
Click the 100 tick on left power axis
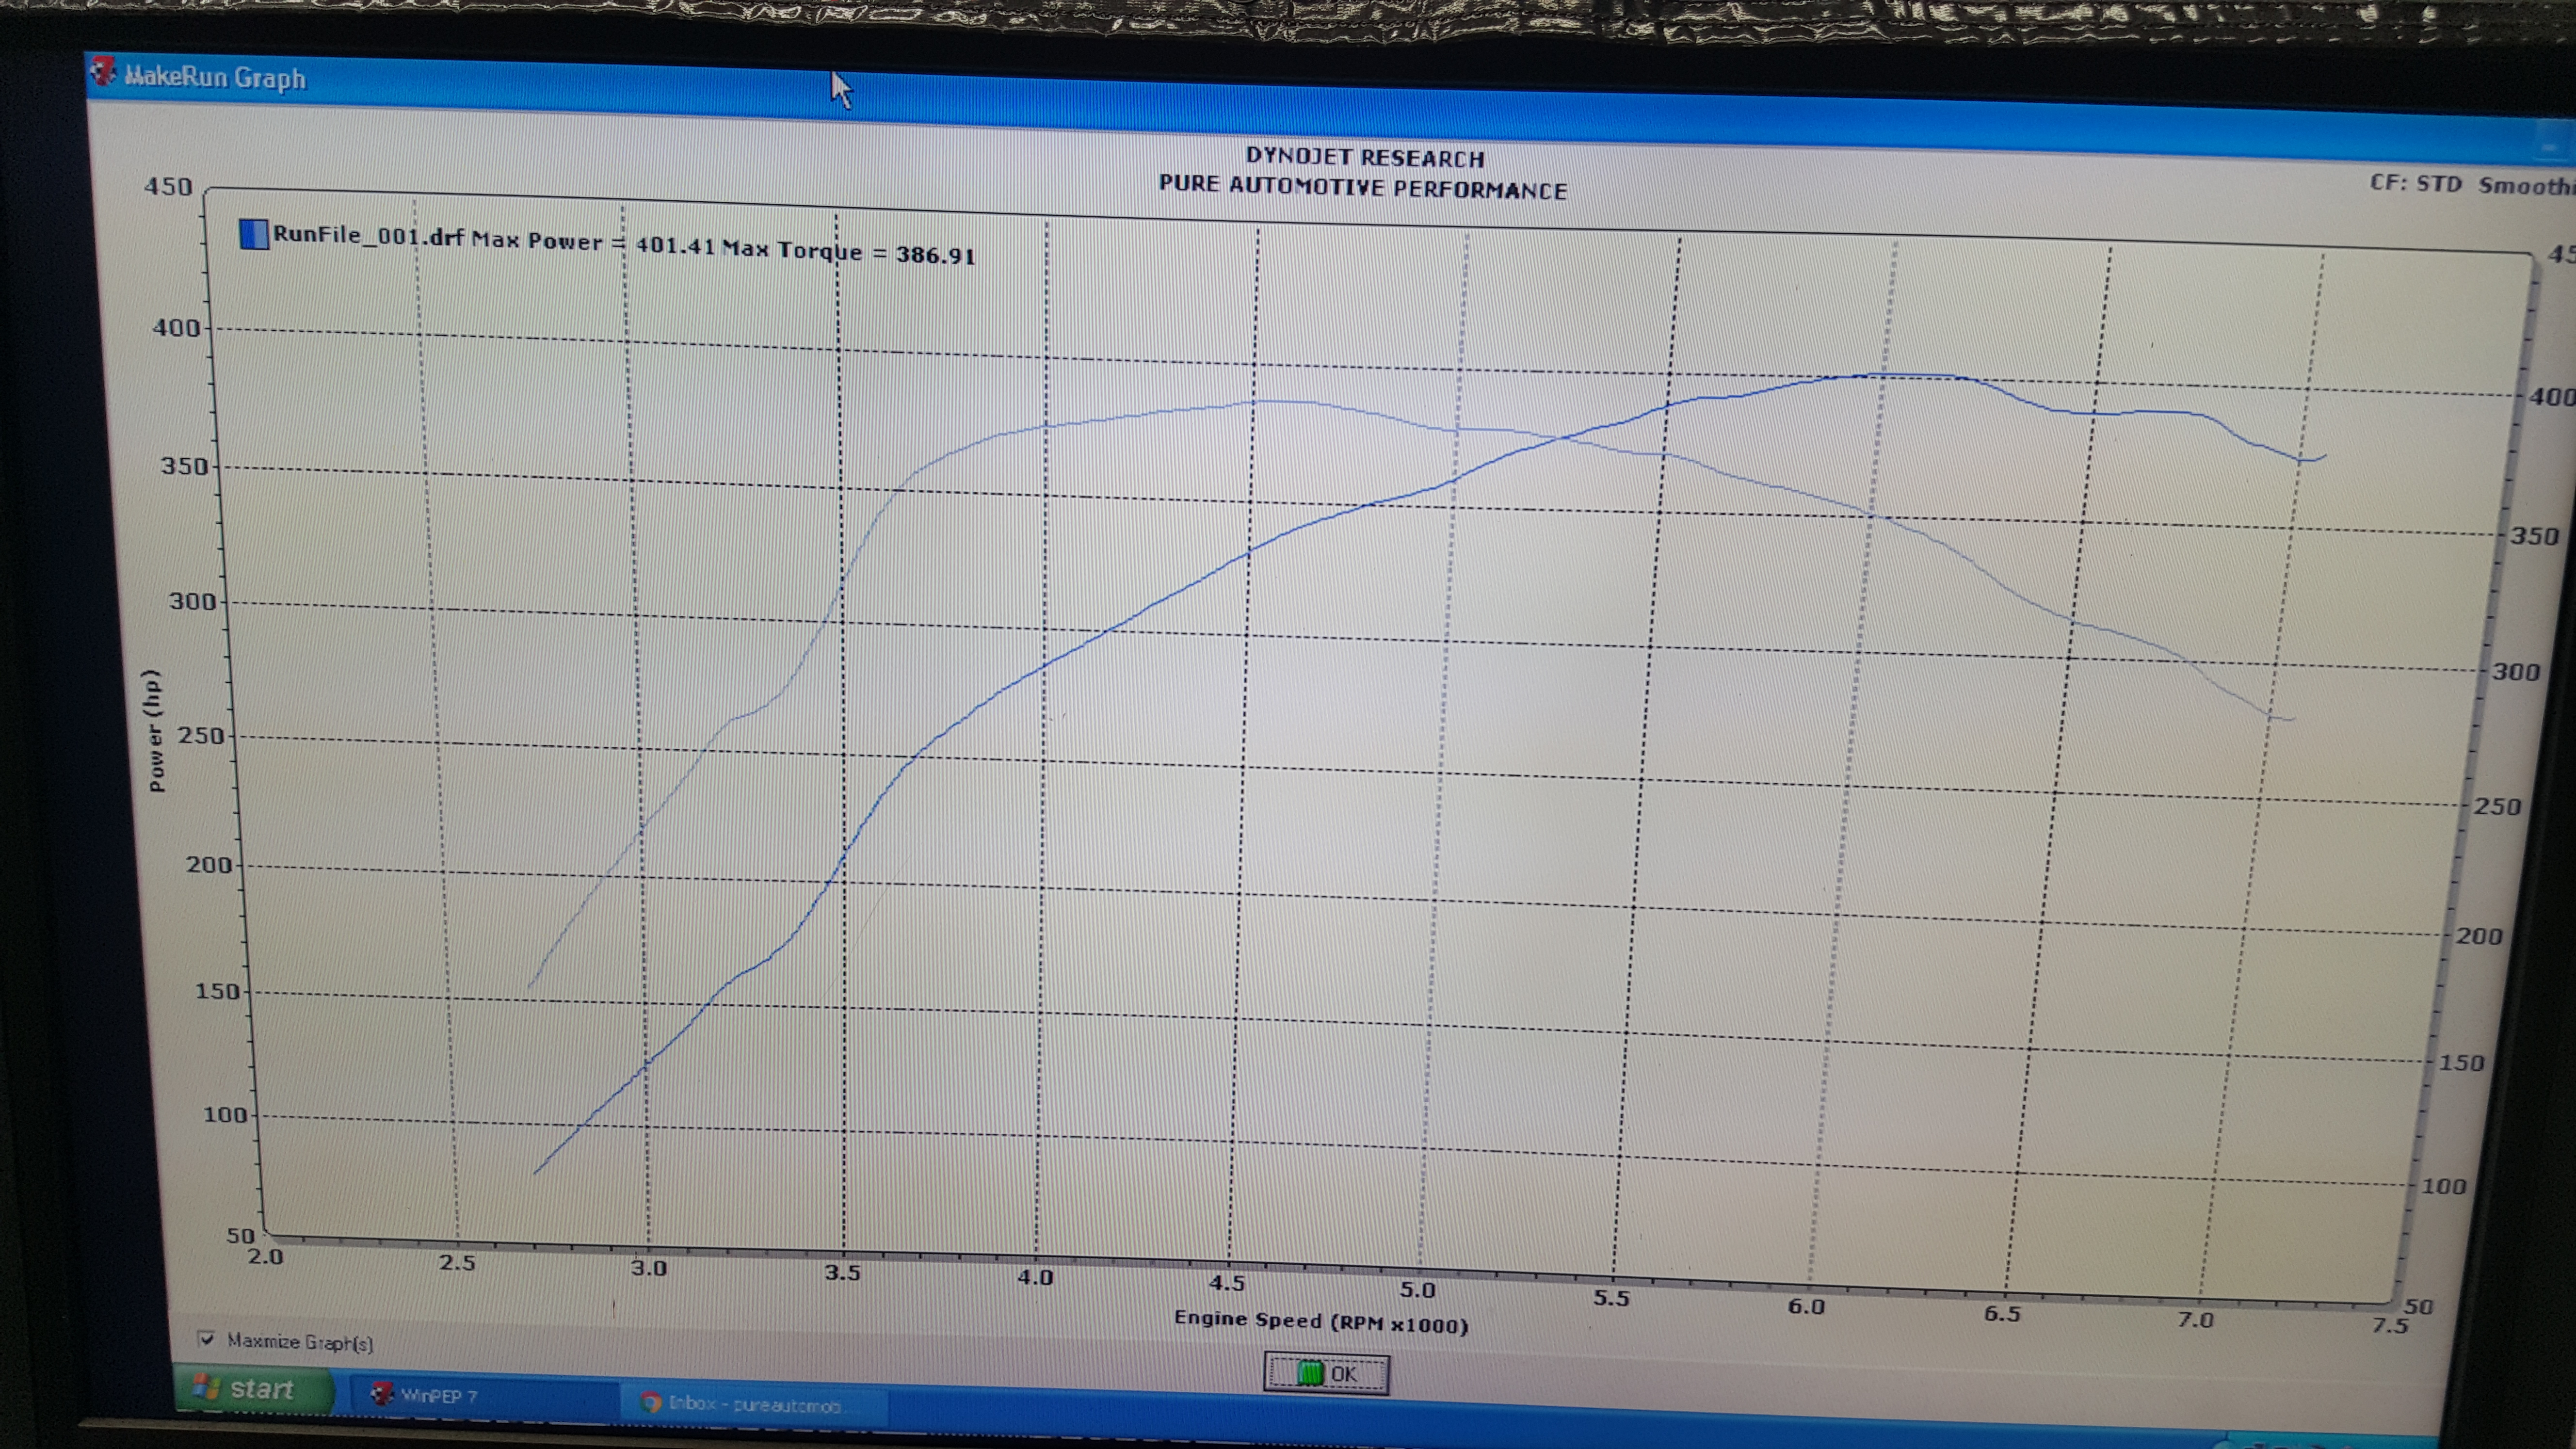tap(225, 1114)
